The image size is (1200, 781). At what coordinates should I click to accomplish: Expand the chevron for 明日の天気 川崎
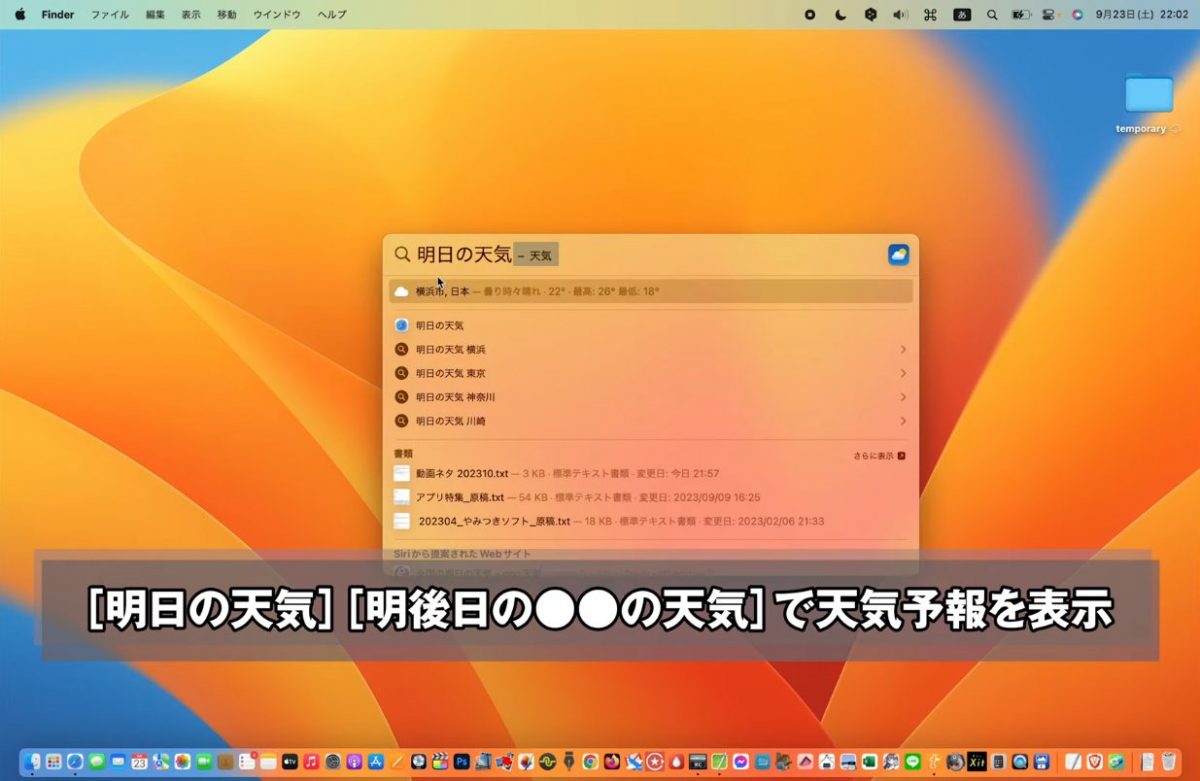pos(903,421)
